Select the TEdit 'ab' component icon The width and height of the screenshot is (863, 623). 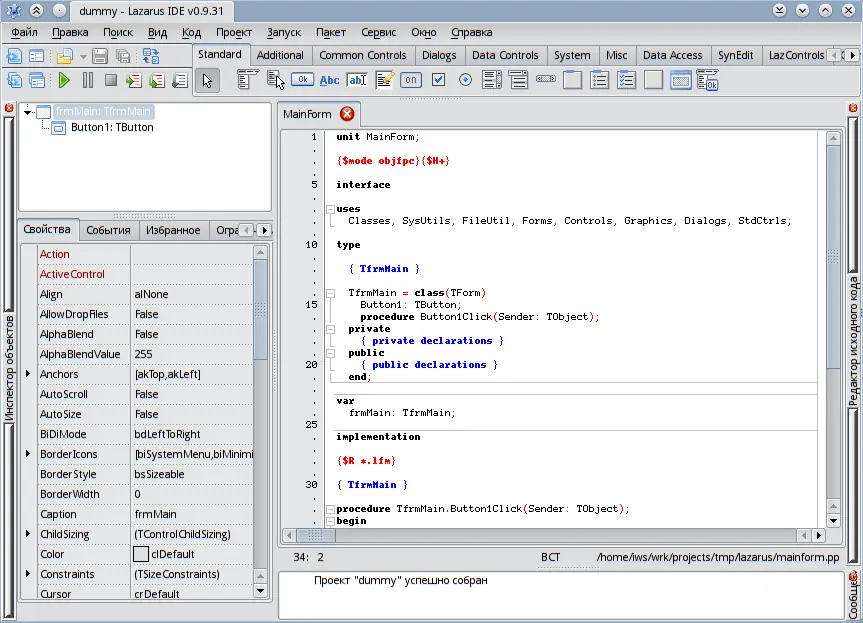coord(357,80)
